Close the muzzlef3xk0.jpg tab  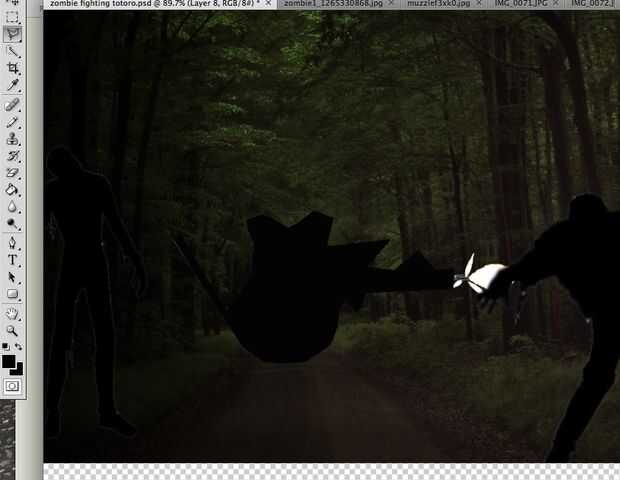tap(479, 3)
